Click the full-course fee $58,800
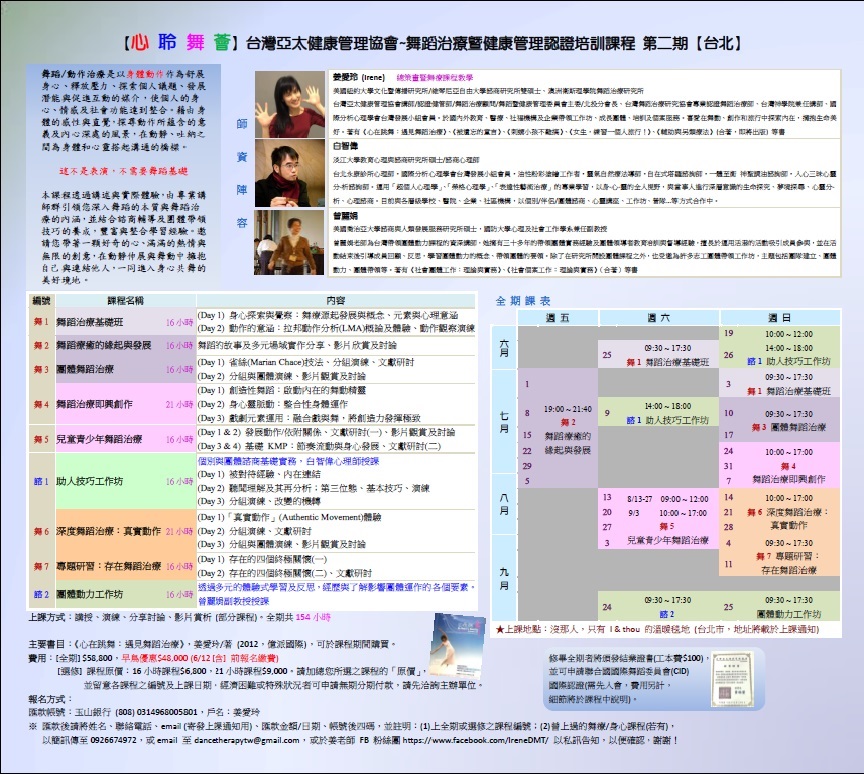 pos(96,658)
